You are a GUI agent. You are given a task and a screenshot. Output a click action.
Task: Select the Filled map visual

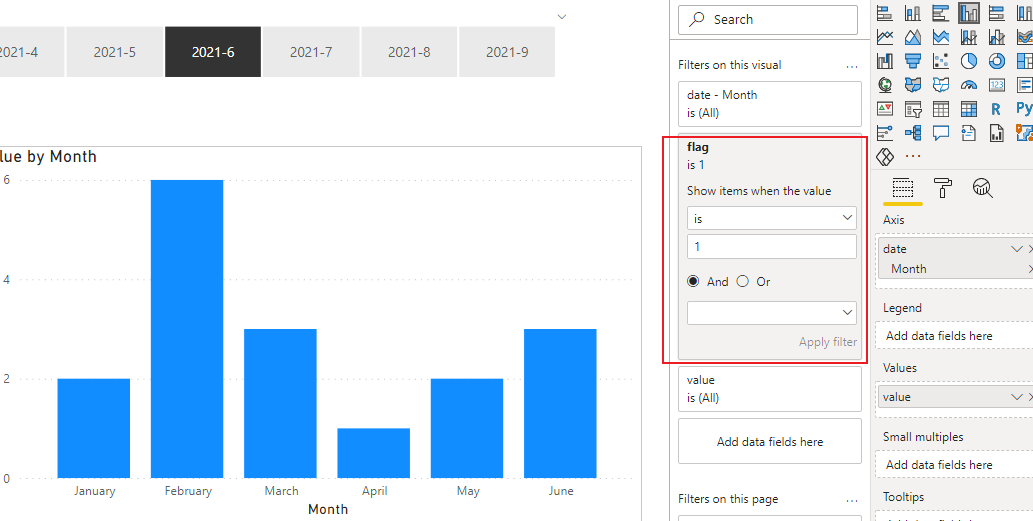(913, 85)
